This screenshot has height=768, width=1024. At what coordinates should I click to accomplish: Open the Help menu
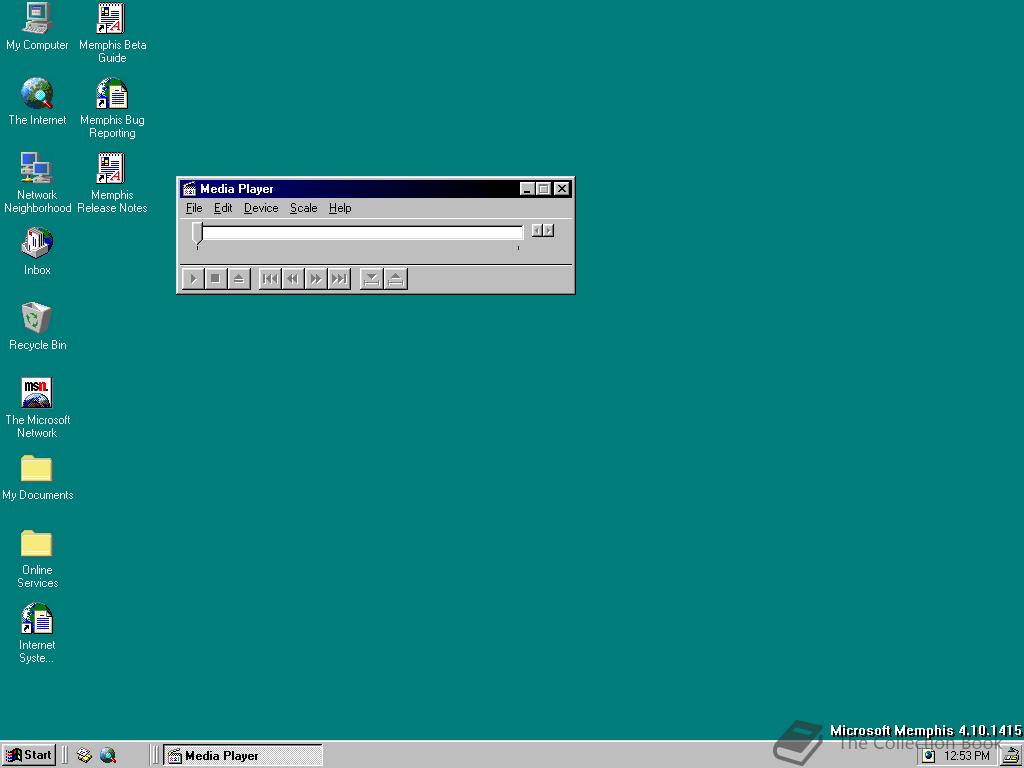coord(340,208)
